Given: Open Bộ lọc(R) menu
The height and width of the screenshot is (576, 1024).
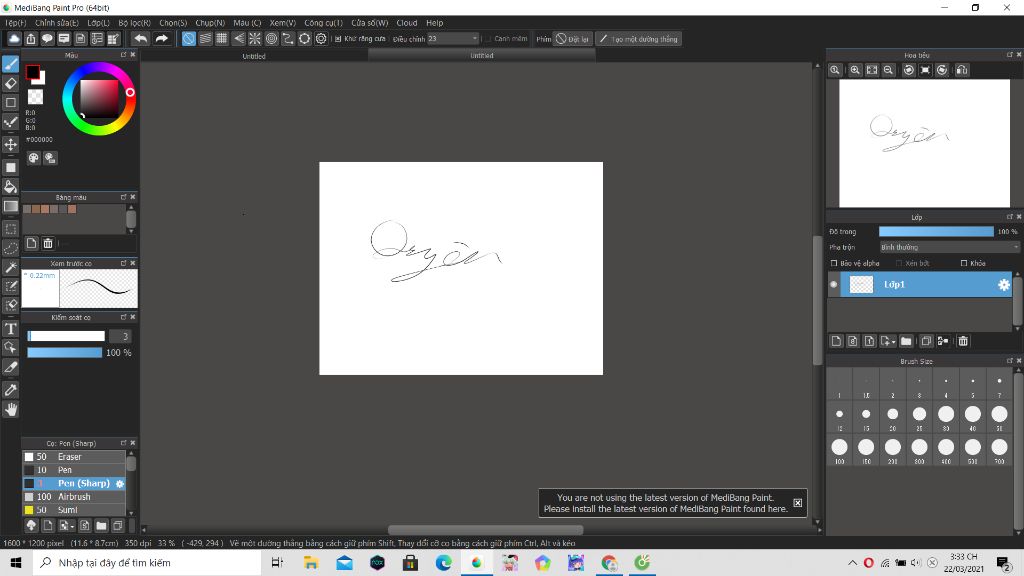Looking at the screenshot, I should click(x=135, y=23).
